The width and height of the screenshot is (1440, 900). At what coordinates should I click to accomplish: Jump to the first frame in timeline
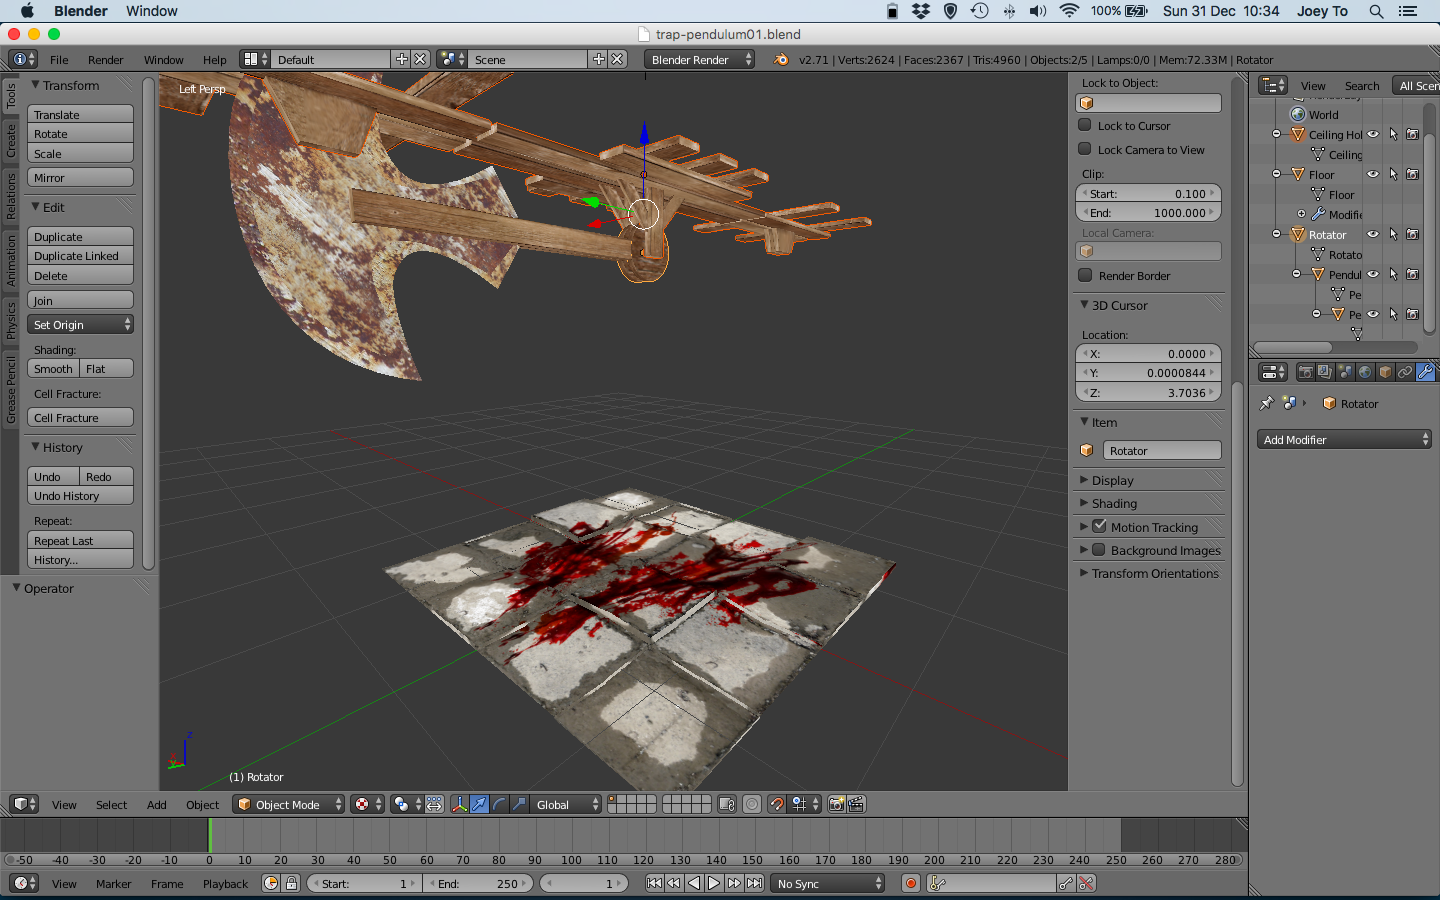[654, 883]
